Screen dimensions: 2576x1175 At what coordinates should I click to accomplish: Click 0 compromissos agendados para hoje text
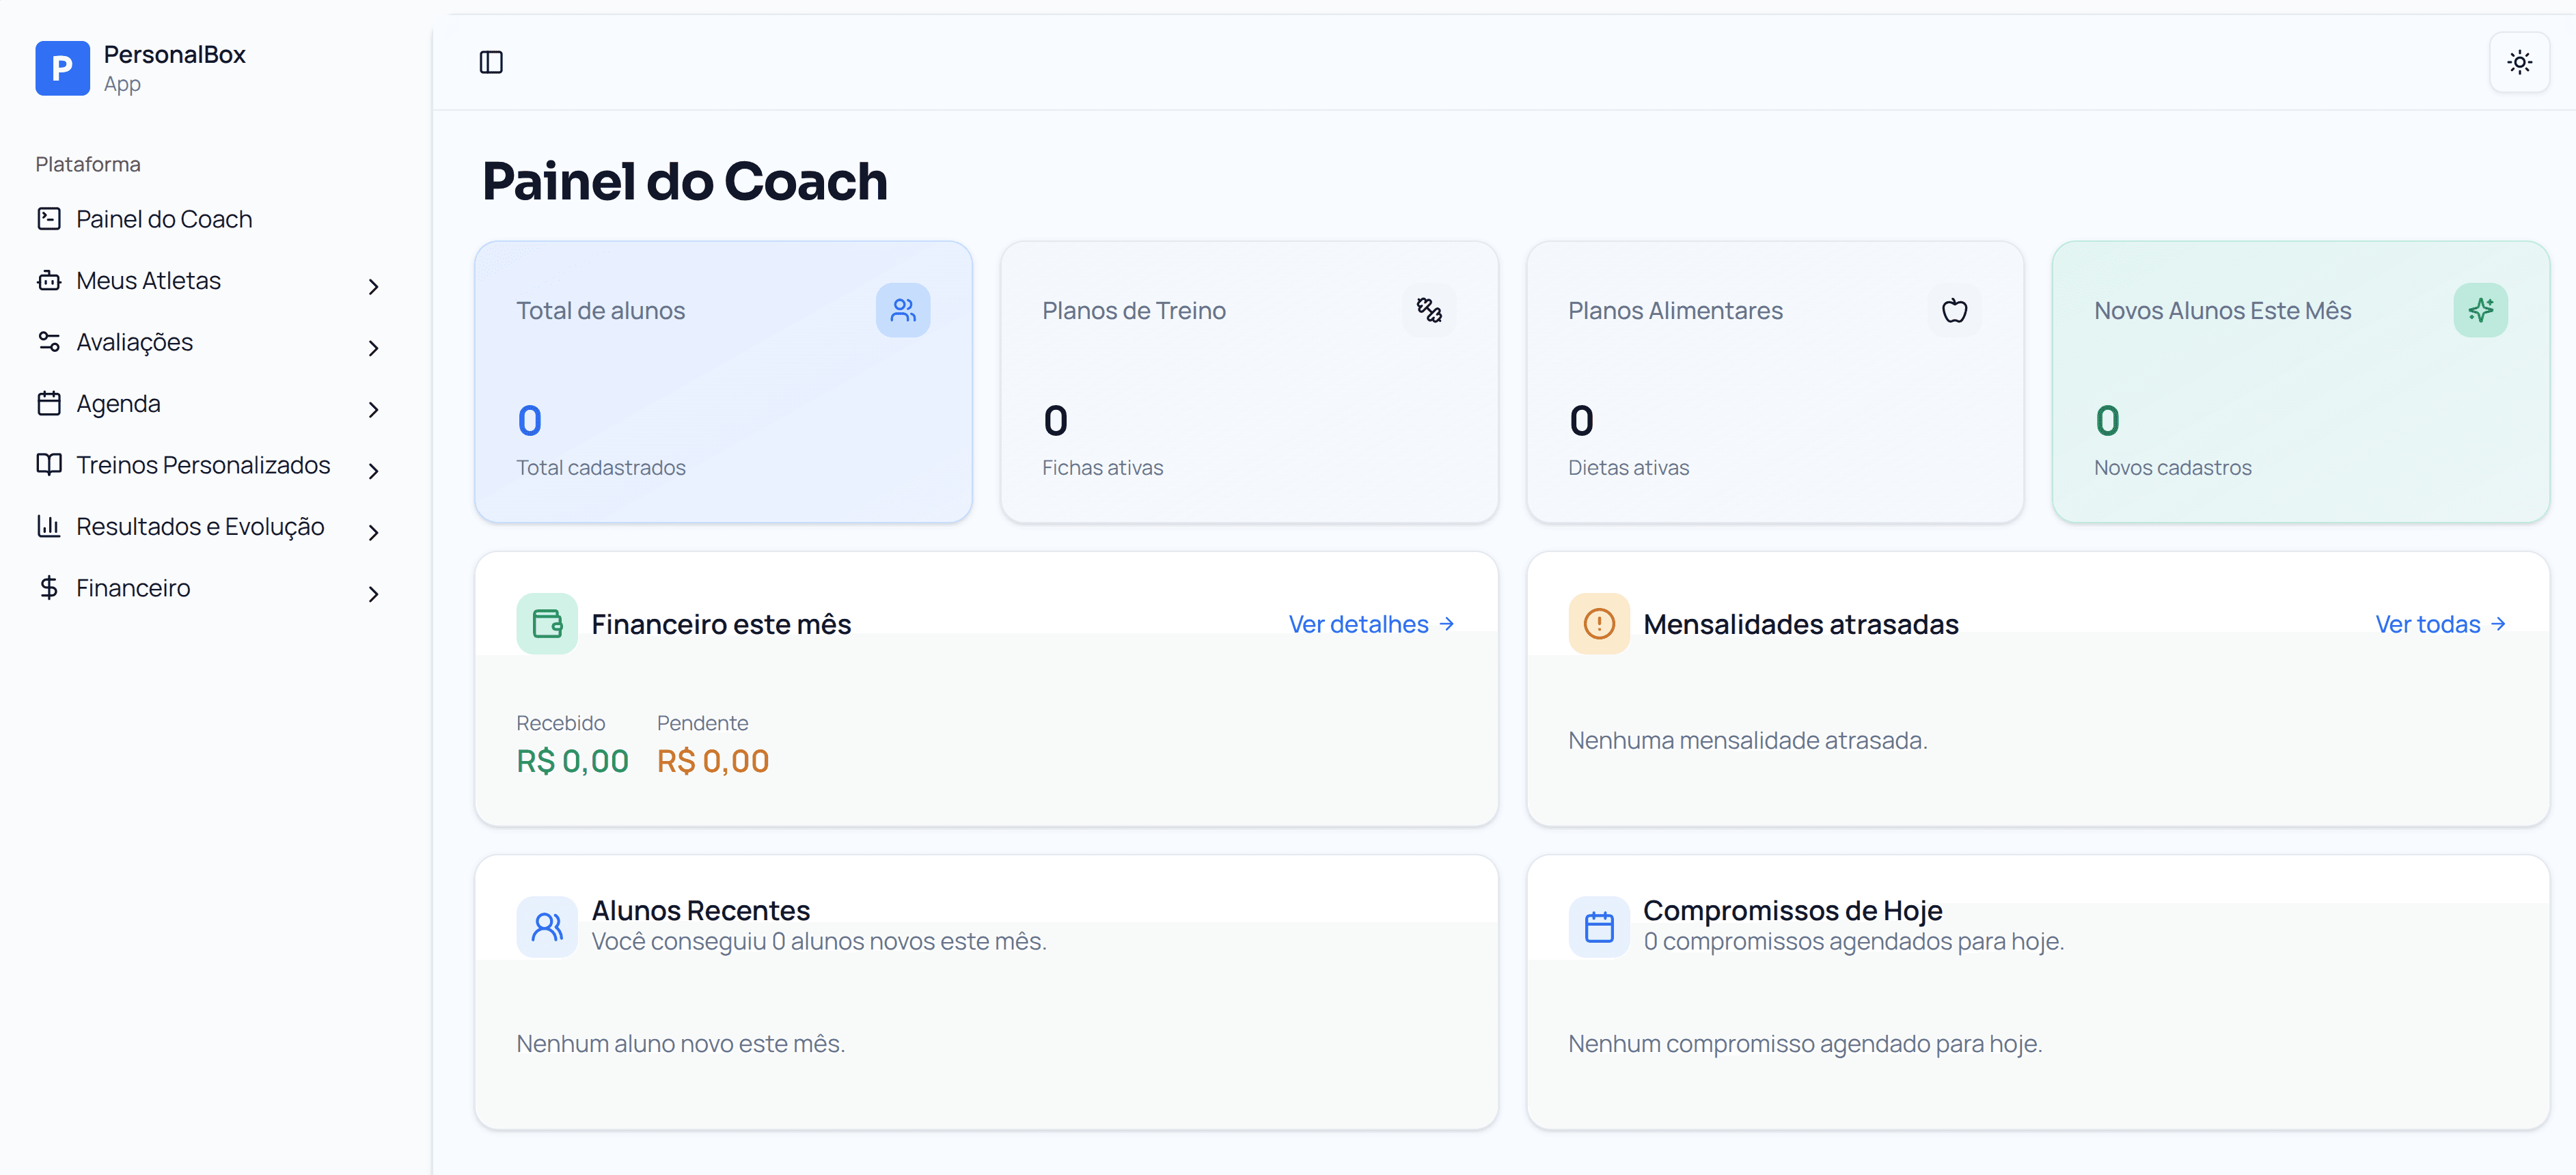1853,941
